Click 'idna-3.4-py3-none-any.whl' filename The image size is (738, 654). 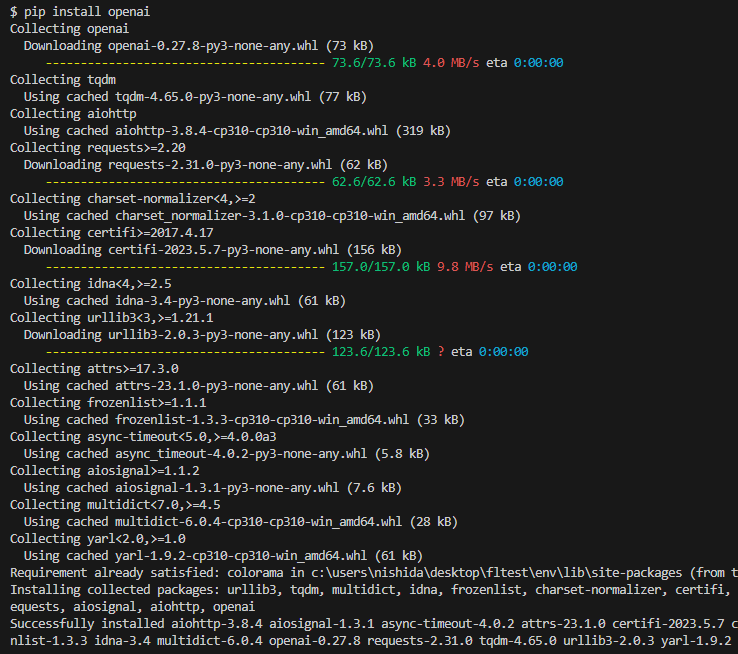tap(202, 301)
